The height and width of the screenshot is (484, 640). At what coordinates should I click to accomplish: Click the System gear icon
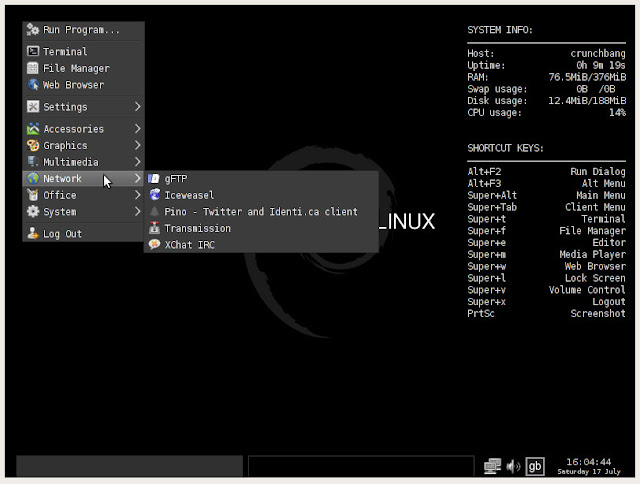(33, 211)
